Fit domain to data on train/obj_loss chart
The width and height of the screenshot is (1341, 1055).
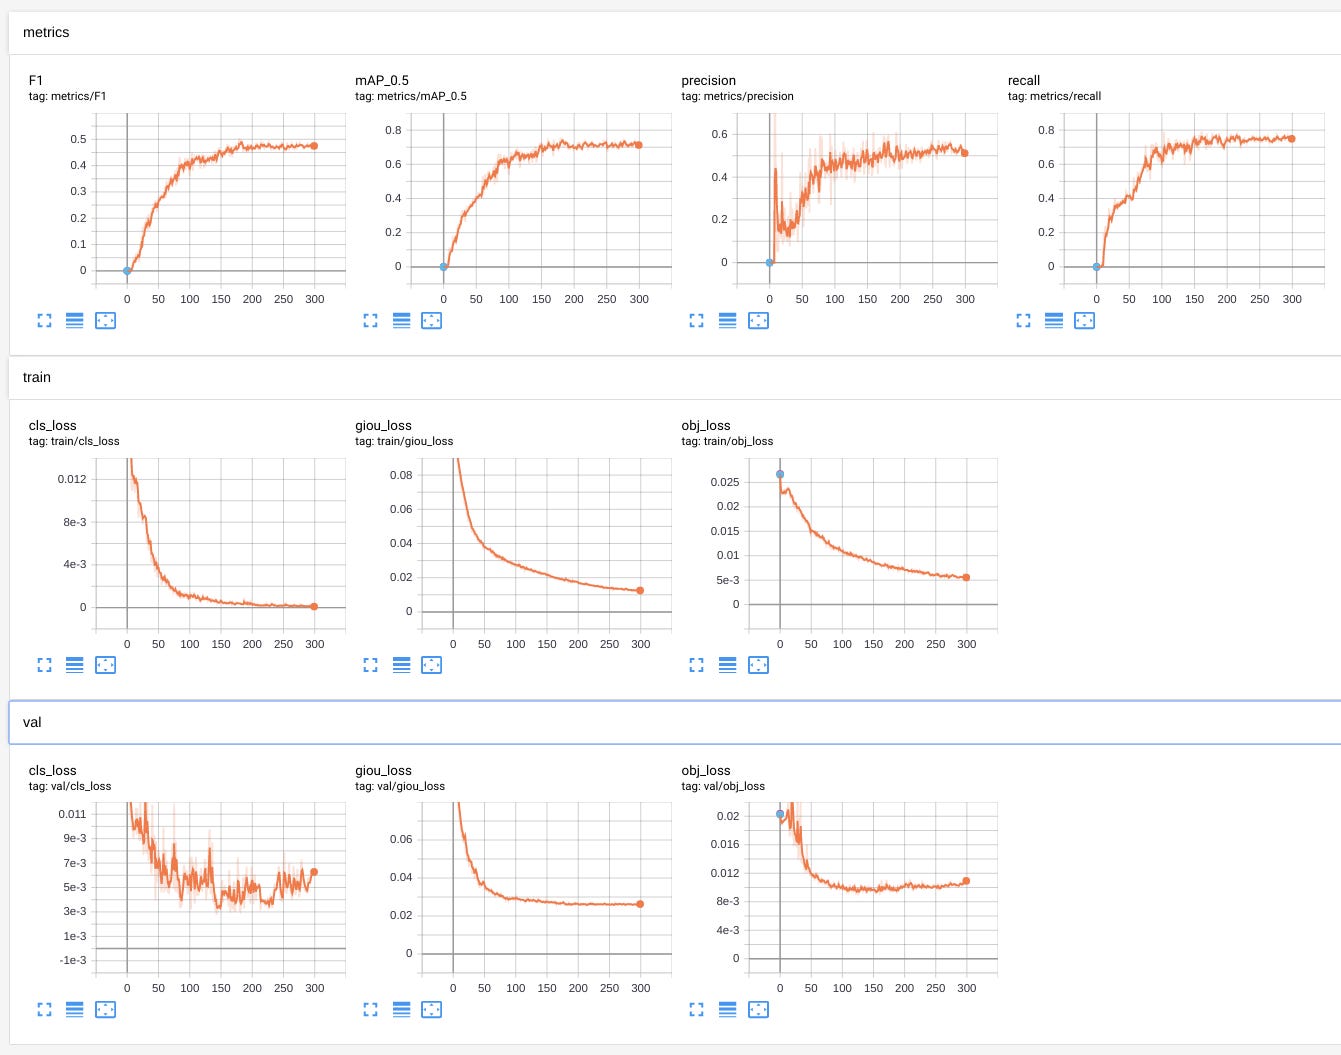click(x=758, y=665)
